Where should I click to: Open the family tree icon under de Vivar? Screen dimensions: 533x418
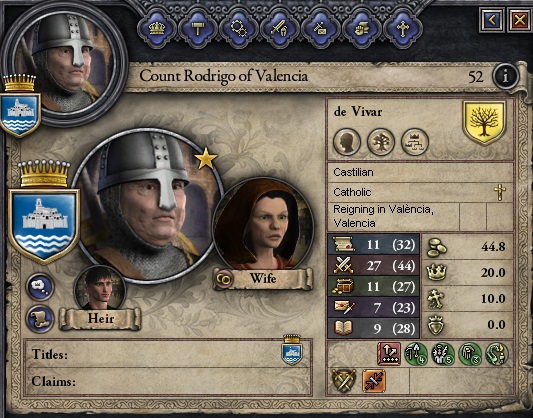(x=381, y=142)
